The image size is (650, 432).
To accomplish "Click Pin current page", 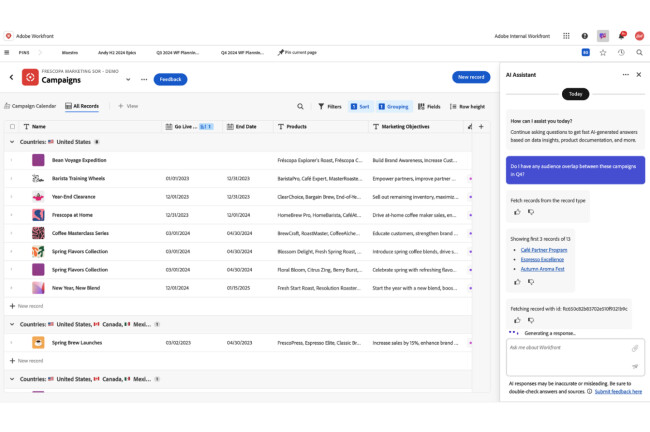I will pos(297,53).
